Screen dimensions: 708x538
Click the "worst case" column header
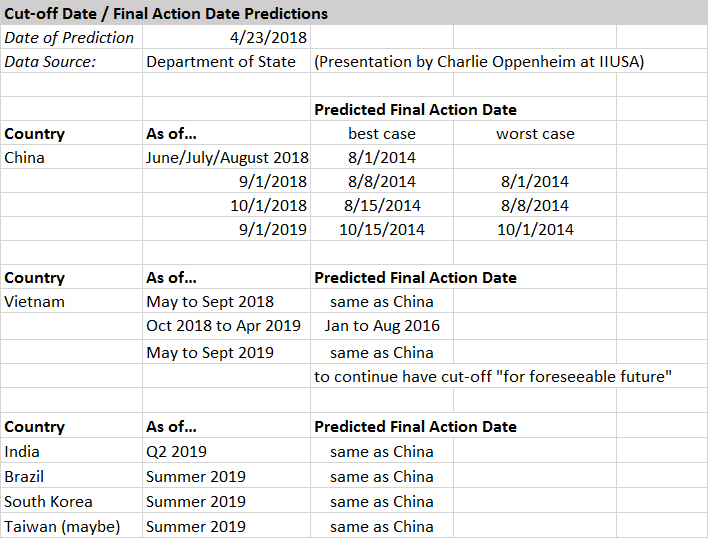pos(535,134)
